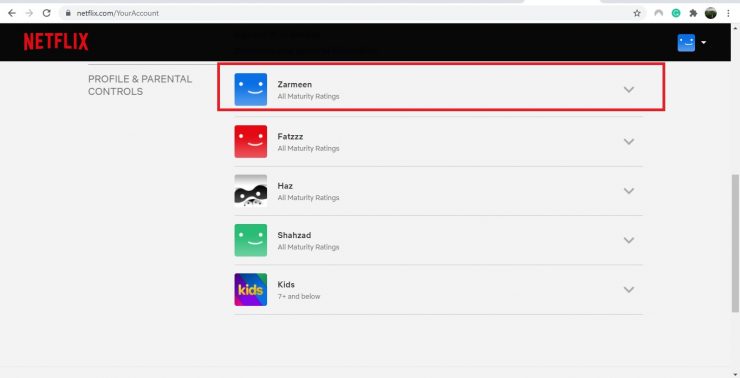Click the page vertical scrollbar thumb
Screen dimensions: 740x378
point(735,243)
